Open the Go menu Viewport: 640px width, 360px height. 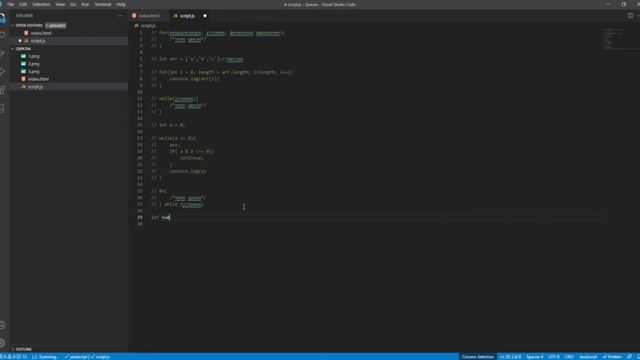coord(73,4)
